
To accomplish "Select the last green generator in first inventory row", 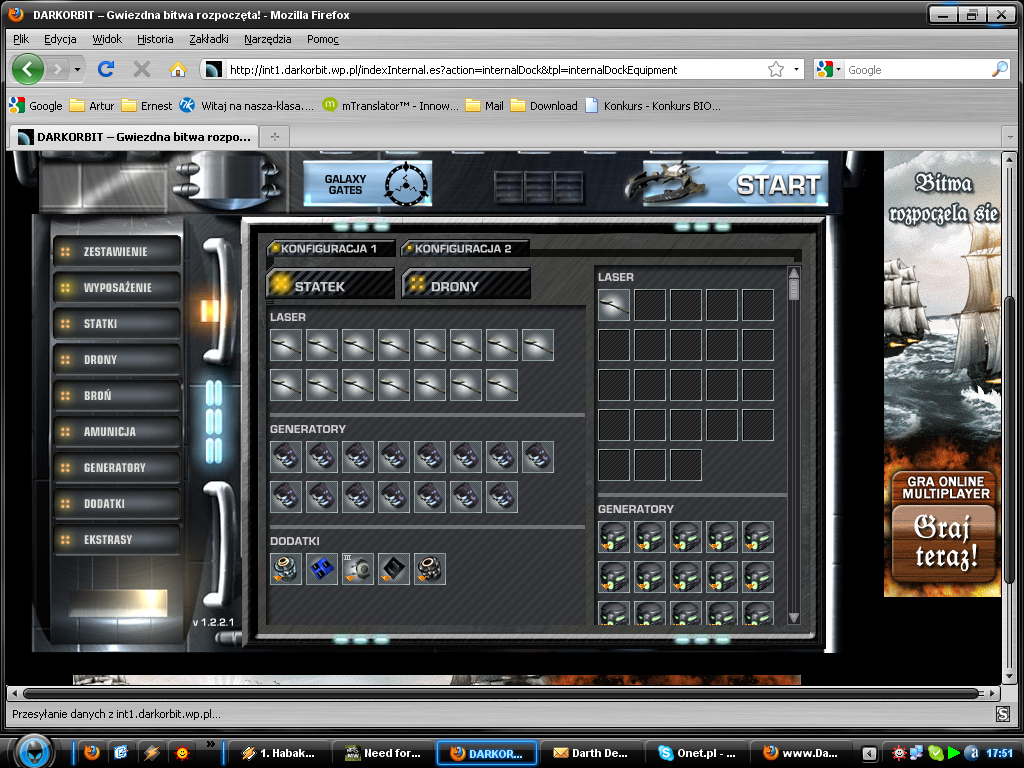I will coord(758,537).
